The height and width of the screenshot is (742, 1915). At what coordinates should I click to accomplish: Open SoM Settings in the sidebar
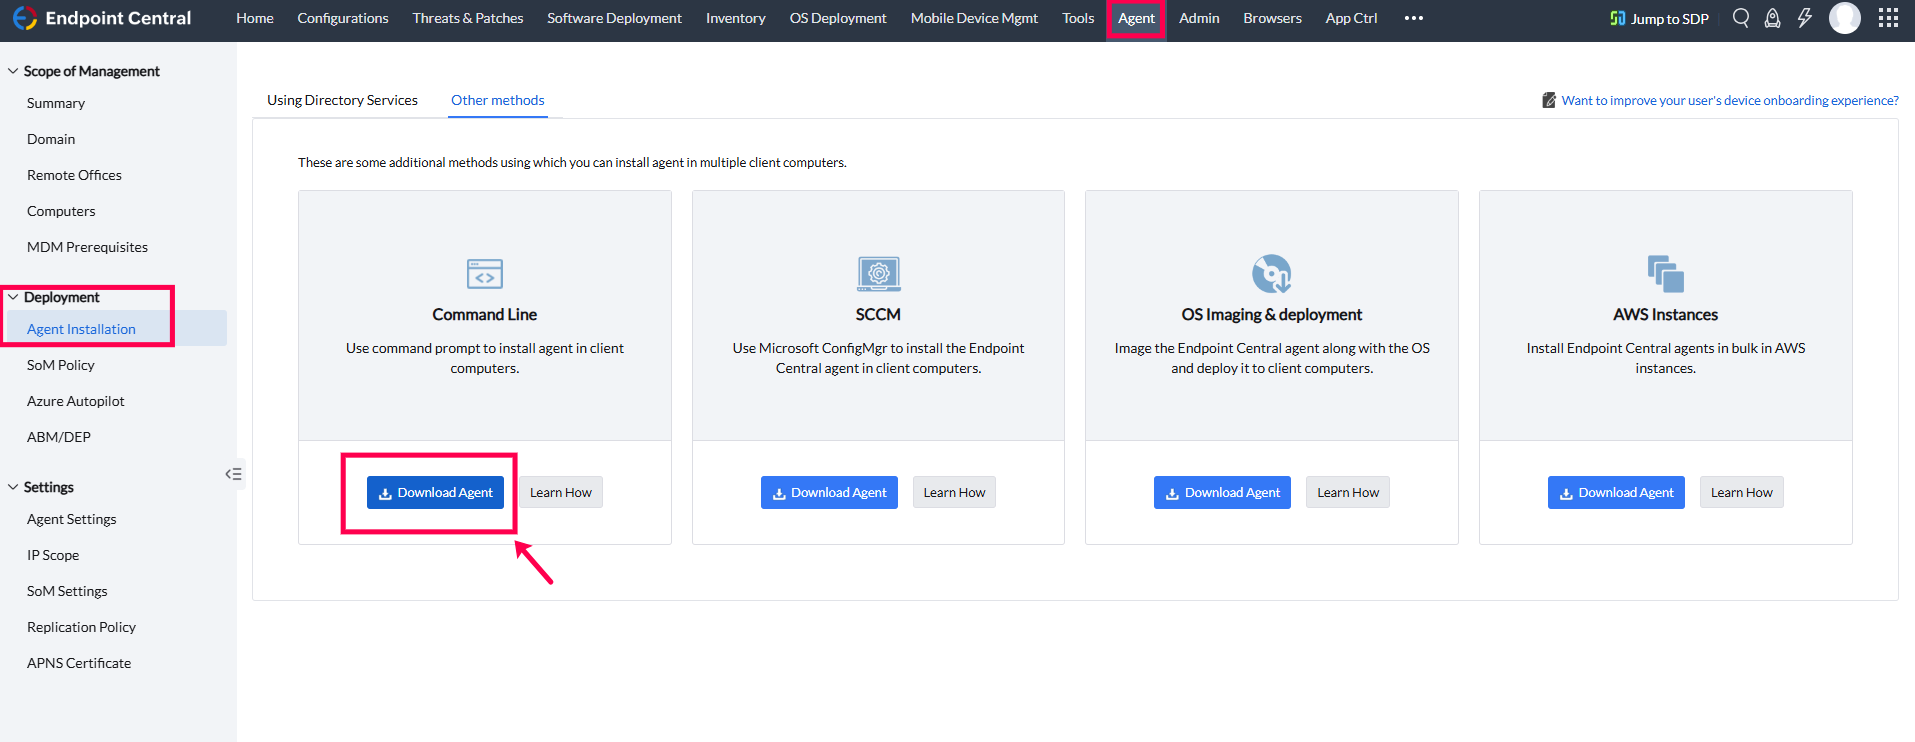(x=67, y=591)
